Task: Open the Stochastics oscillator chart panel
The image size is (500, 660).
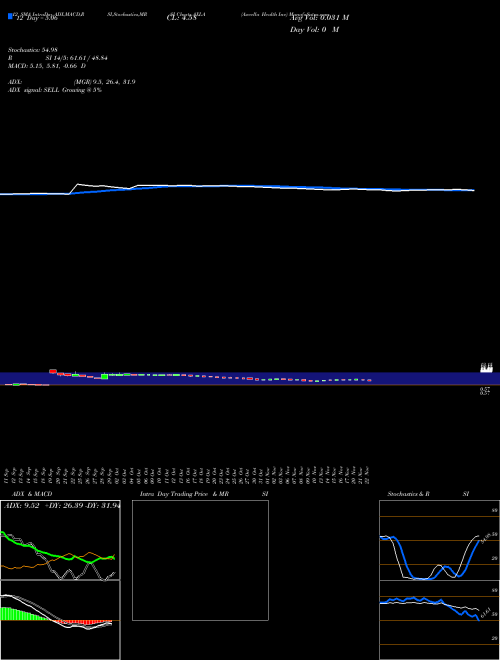Action: pyautogui.click(x=439, y=540)
